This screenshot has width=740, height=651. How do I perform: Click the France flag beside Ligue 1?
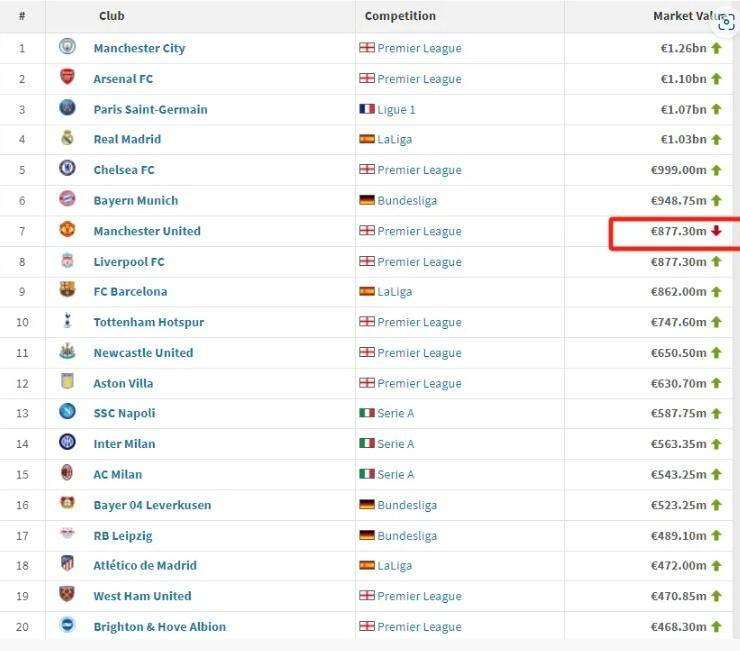pyautogui.click(x=367, y=109)
